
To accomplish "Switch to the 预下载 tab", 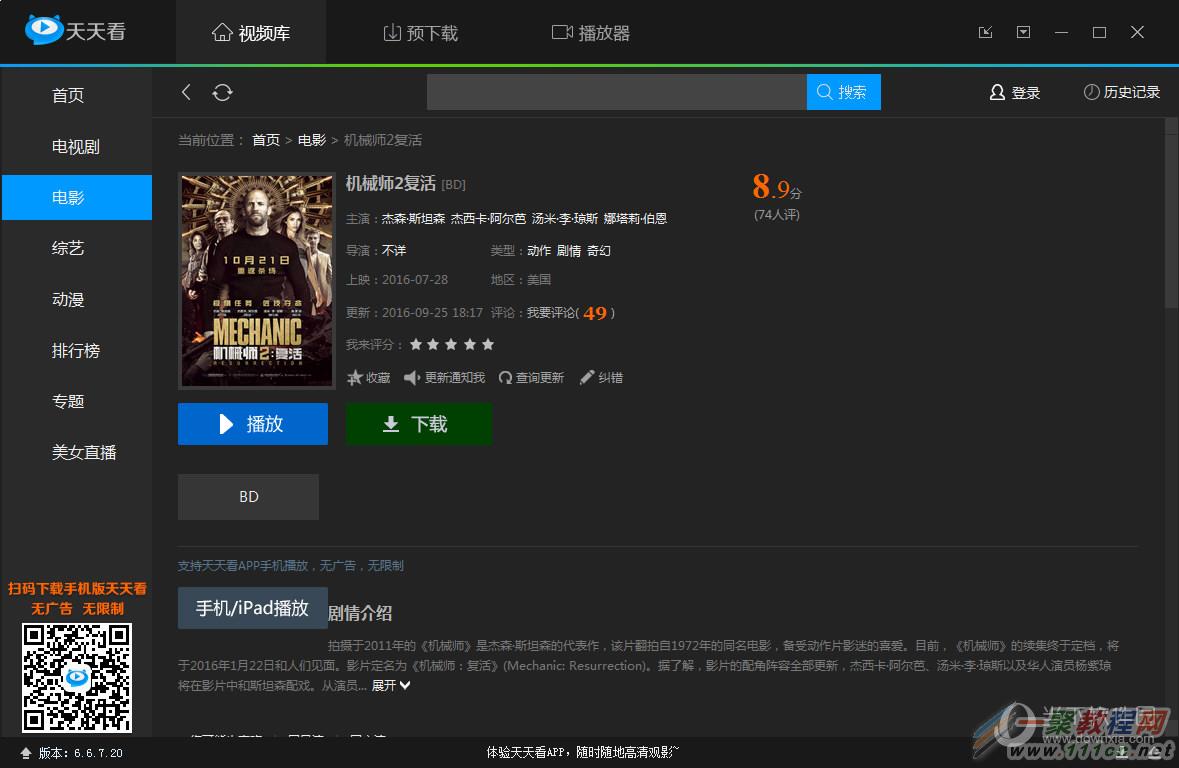I will (x=421, y=33).
